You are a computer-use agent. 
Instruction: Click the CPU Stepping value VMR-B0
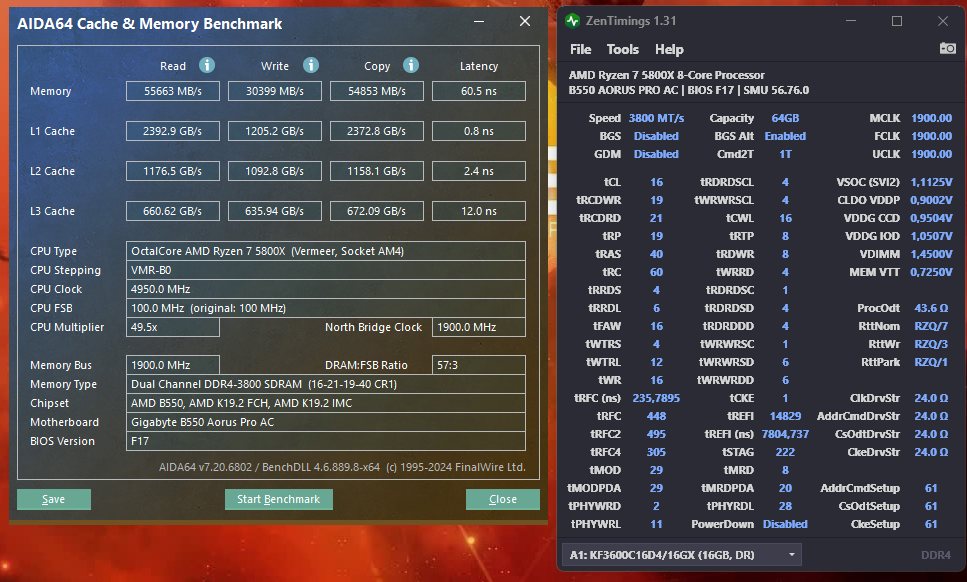pyautogui.click(x=326, y=270)
